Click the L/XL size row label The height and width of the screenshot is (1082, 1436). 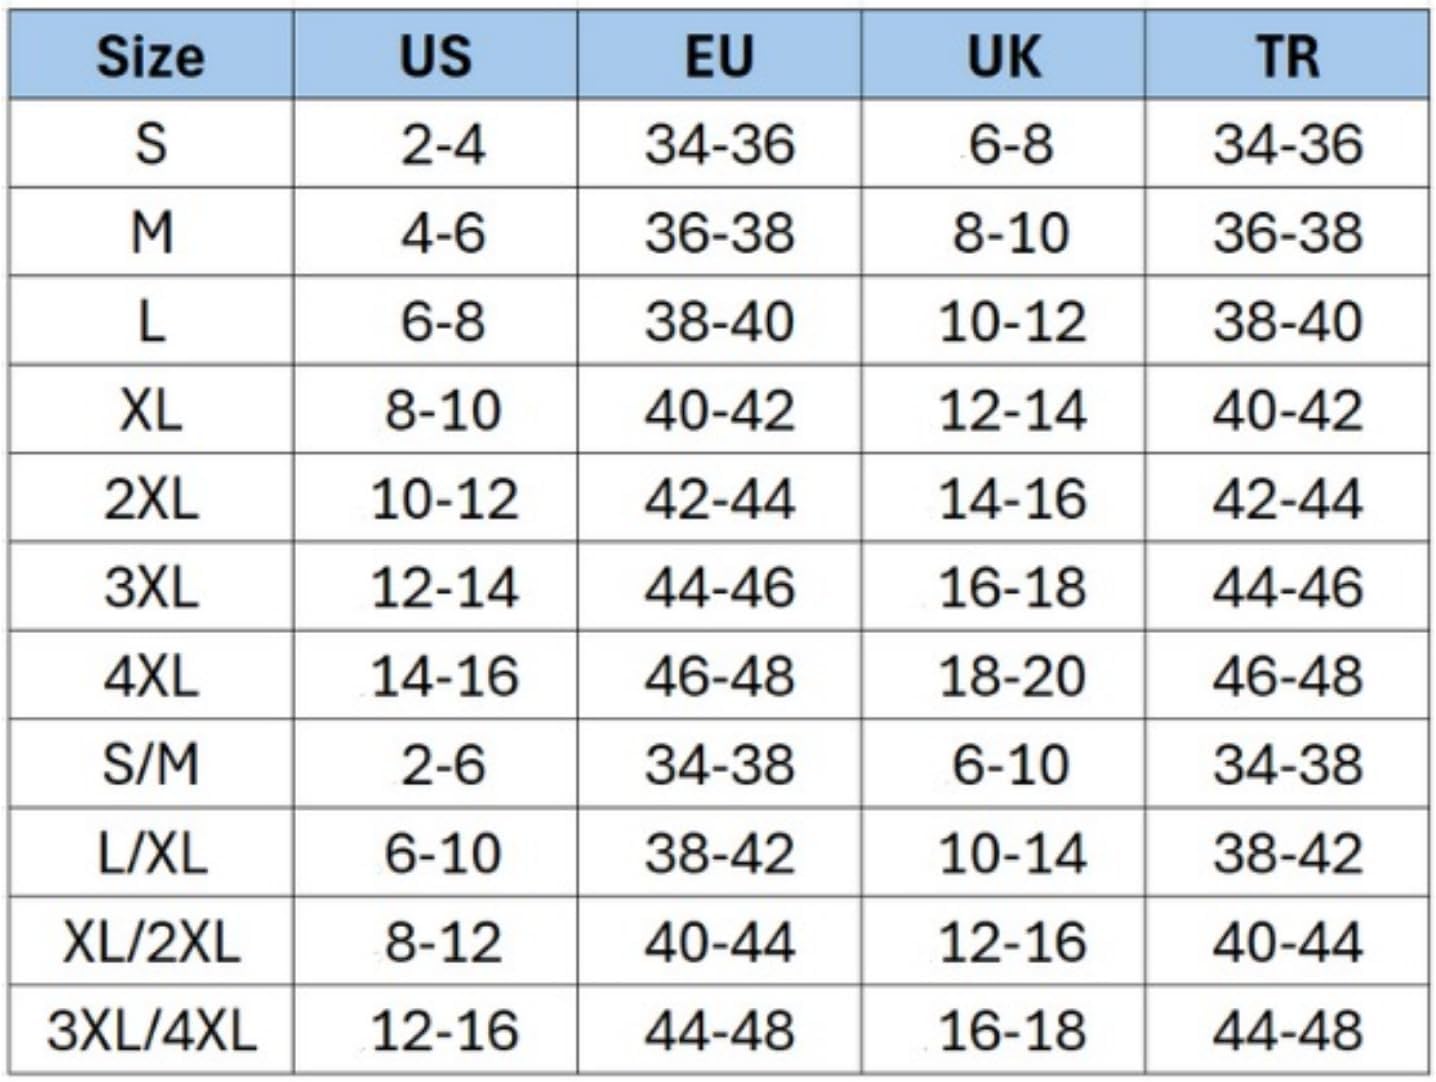pos(151,853)
